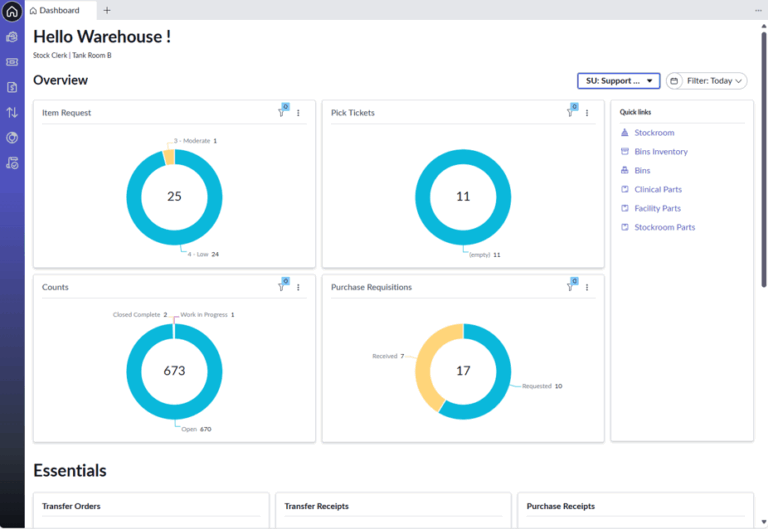Open the Stockroom quick link
This screenshot has width=768, height=529.
654,133
